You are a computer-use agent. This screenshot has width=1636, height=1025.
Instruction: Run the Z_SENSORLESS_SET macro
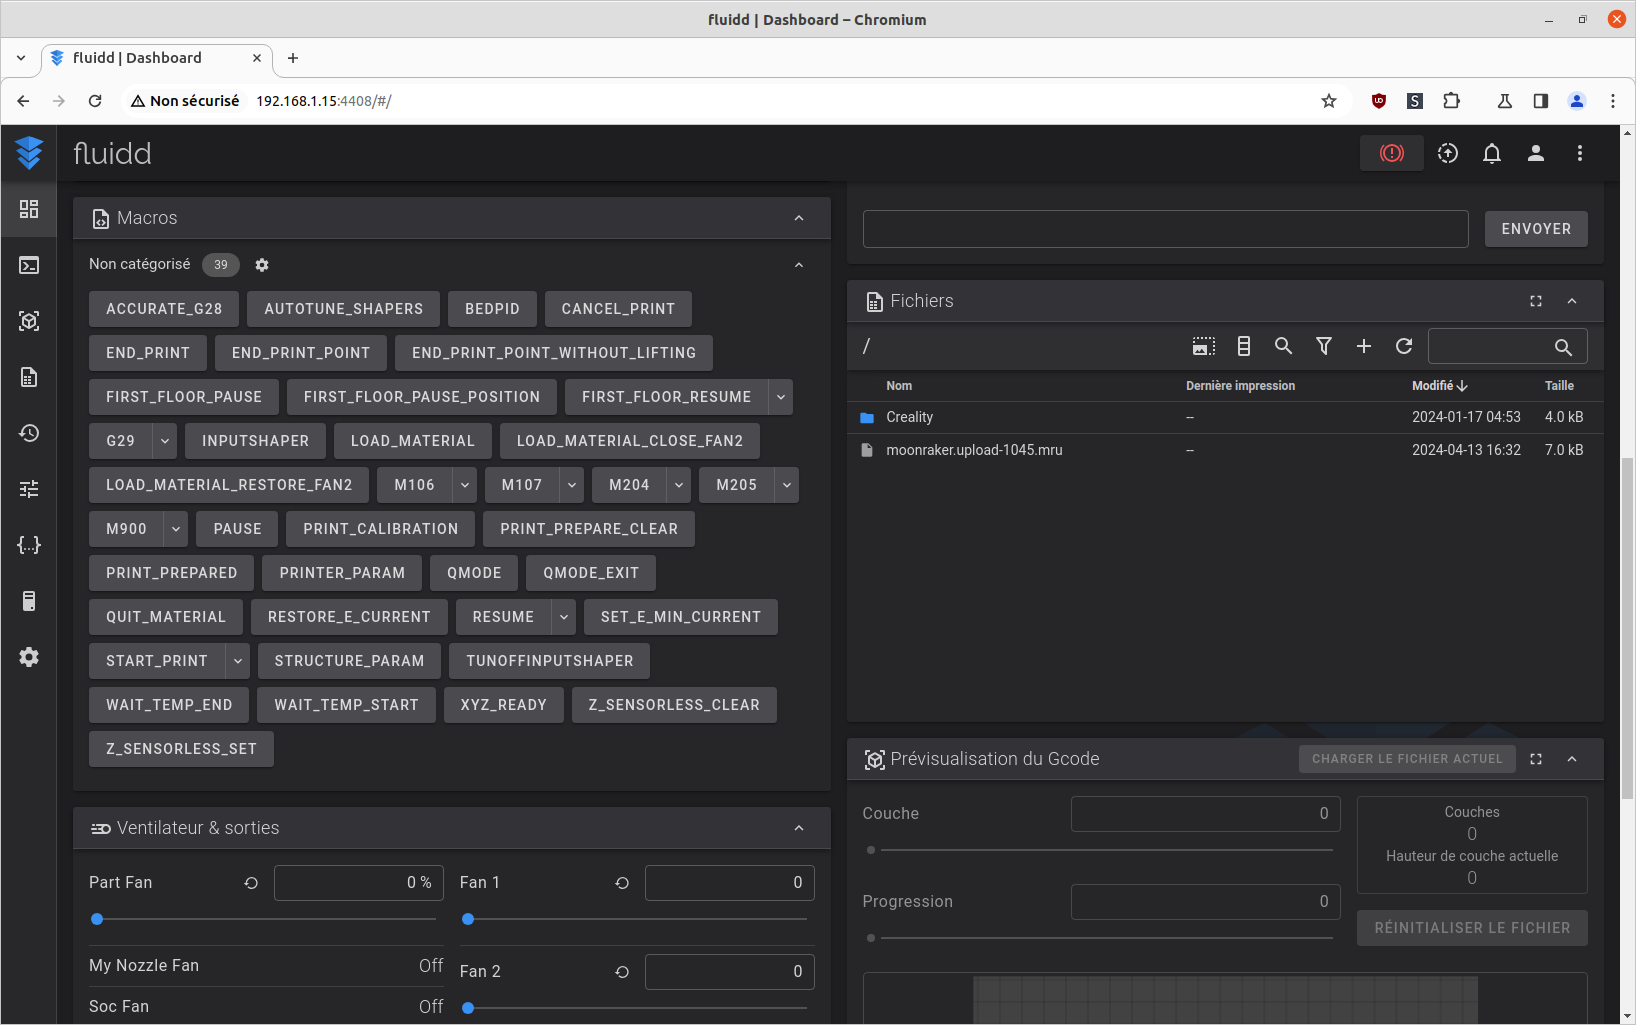(181, 749)
